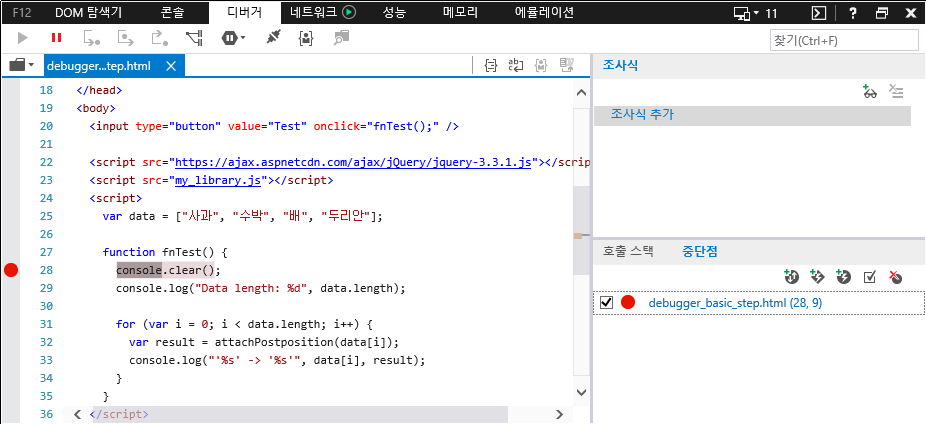Viewport: 926px width, 424px height.
Task: Click the Step over toolbar icon
Action: pyautogui.click(x=126, y=38)
